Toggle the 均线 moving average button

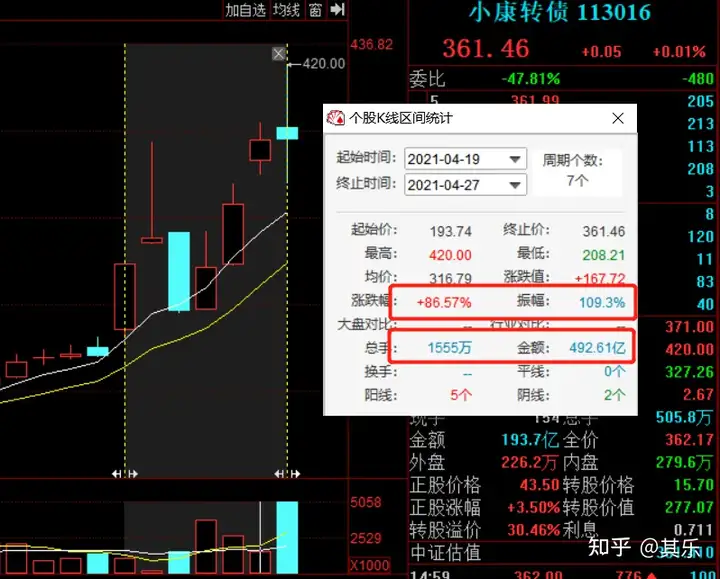tap(286, 10)
